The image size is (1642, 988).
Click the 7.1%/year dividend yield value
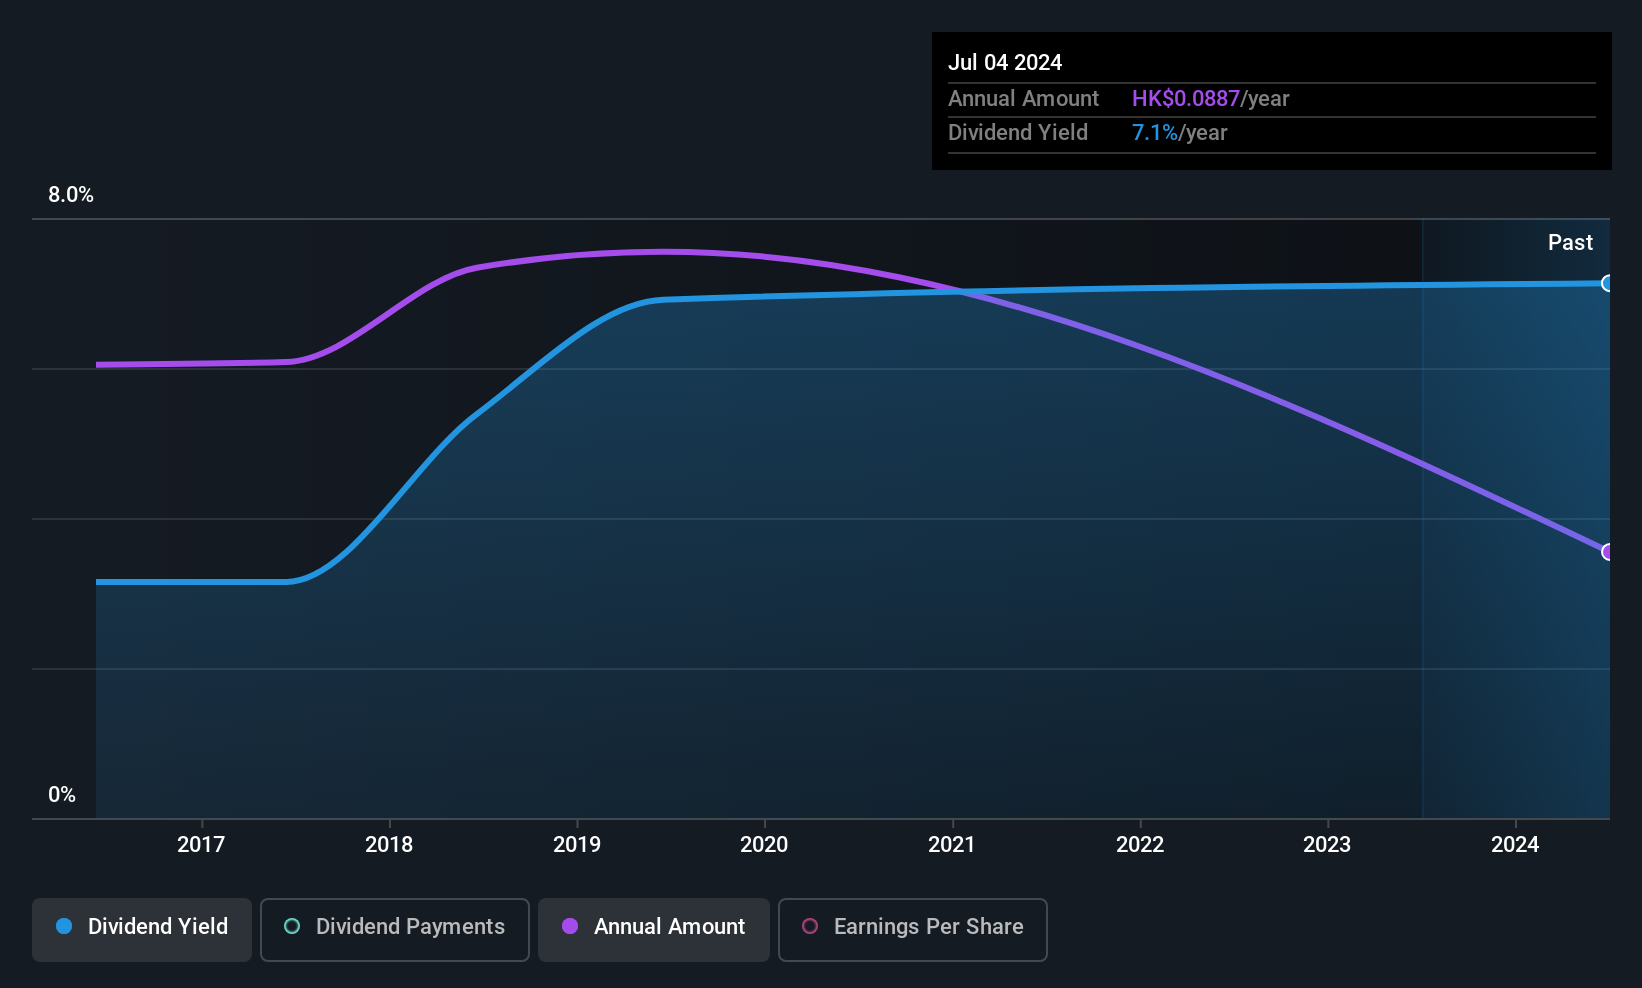tap(1179, 133)
